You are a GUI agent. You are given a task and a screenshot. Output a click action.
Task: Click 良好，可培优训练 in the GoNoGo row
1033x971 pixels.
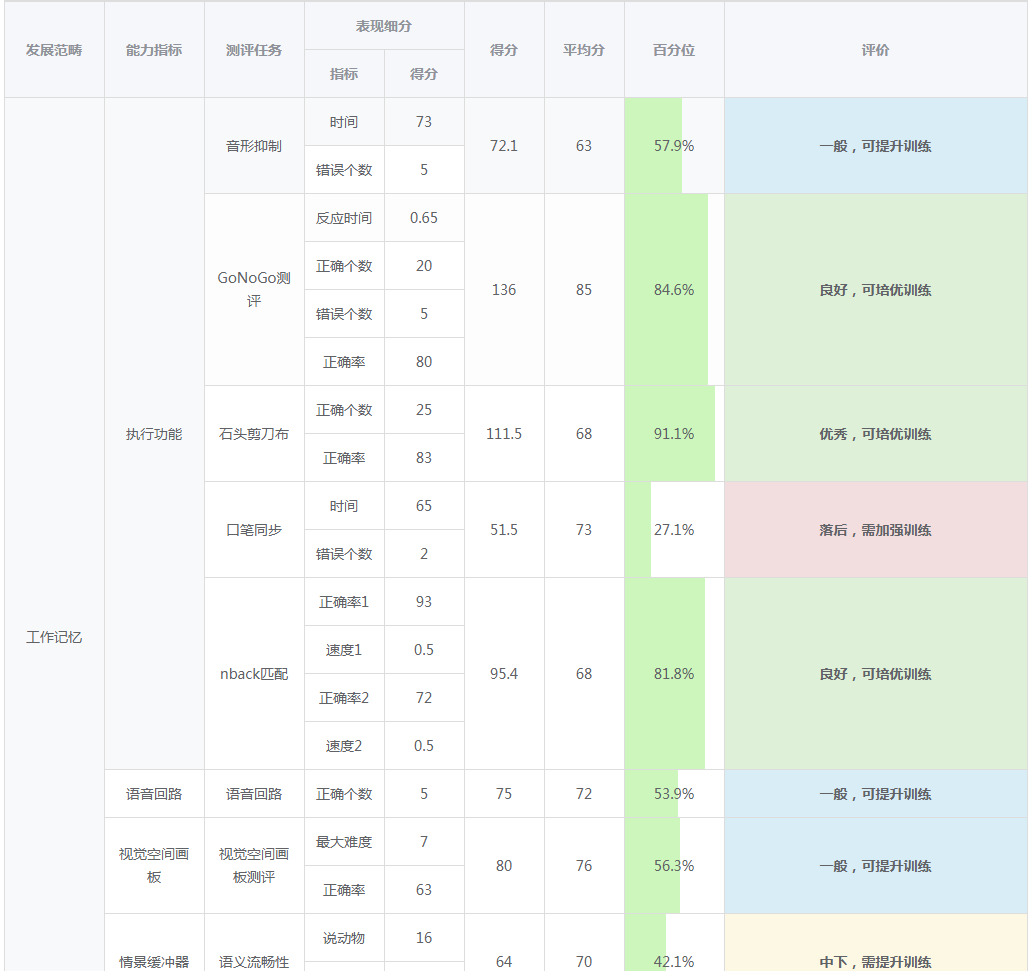coord(876,289)
